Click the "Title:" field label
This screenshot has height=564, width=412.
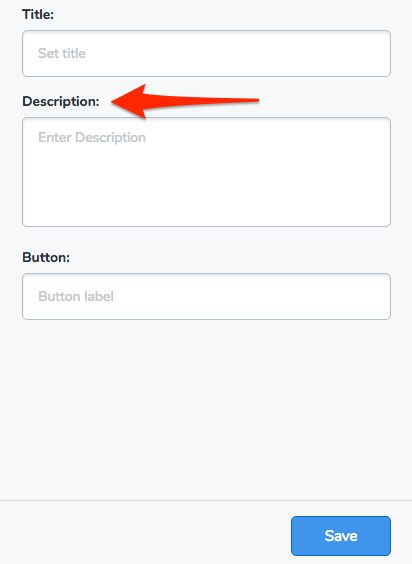click(x=38, y=14)
